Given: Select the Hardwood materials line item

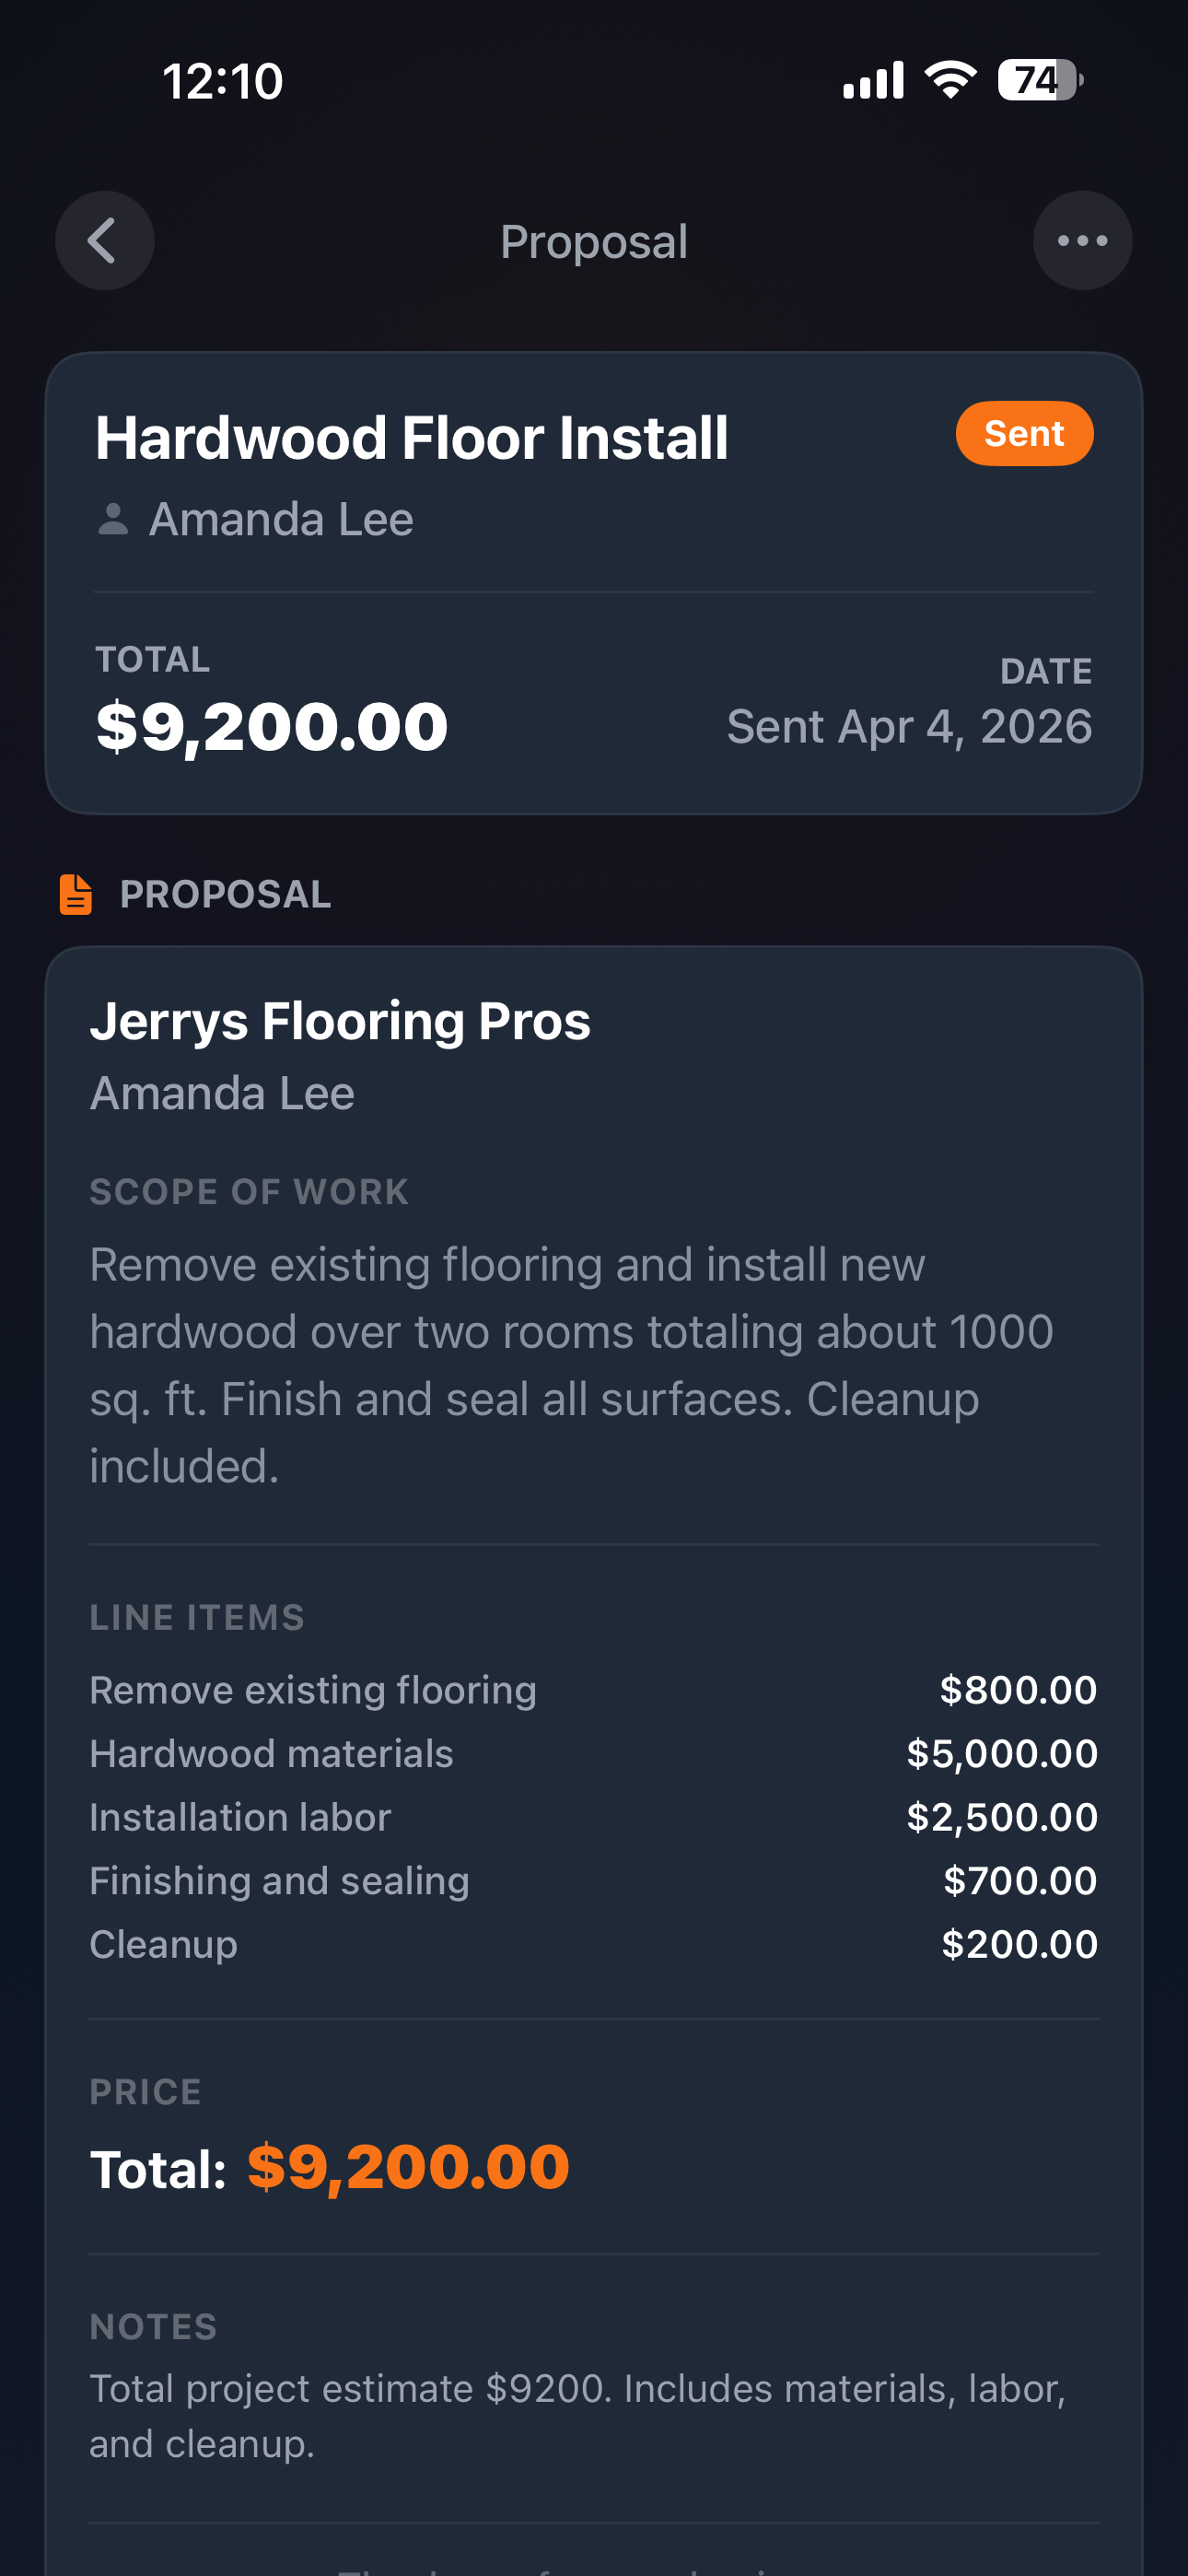Looking at the screenshot, I should click(271, 1754).
